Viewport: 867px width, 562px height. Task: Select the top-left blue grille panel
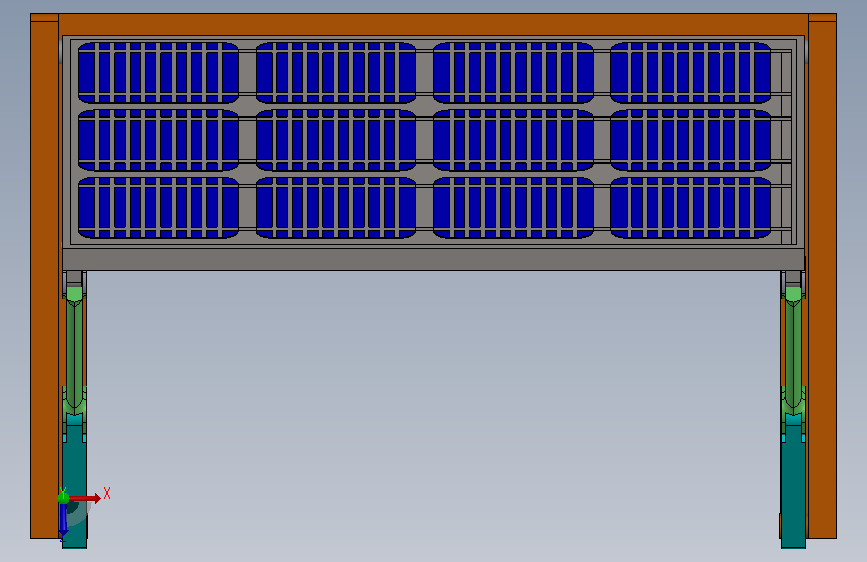coord(158,72)
